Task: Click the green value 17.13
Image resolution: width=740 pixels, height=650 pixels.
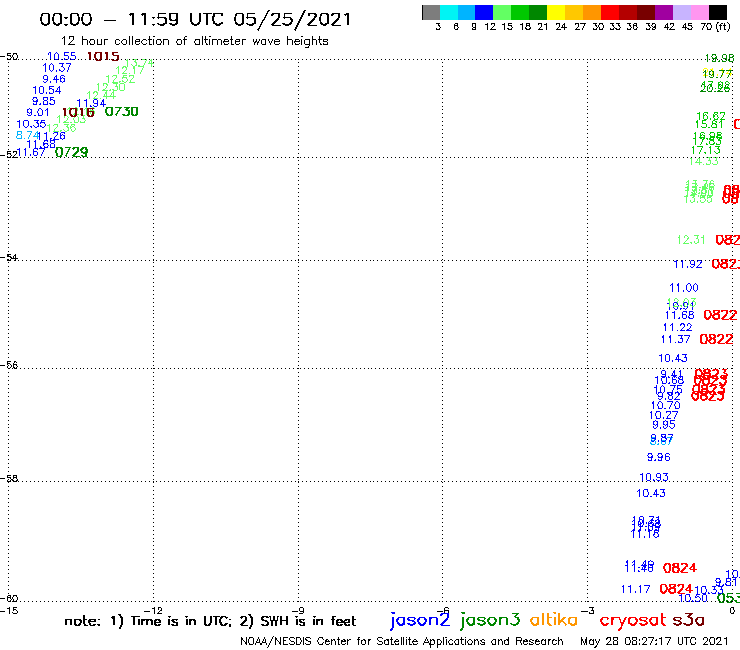Action: (706, 150)
